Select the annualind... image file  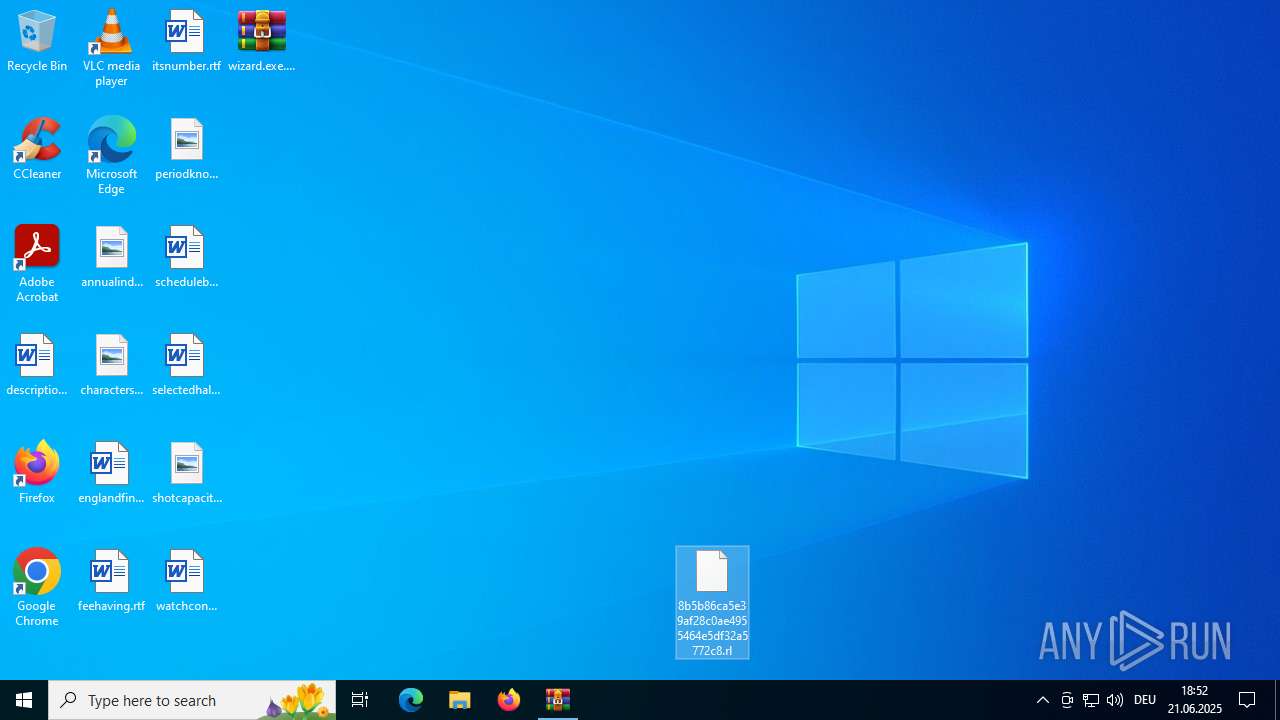111,258
